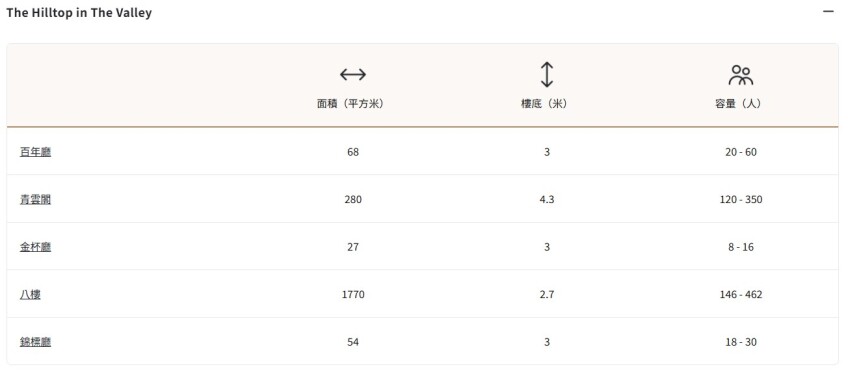
Task: Open the 青雲閣 venue link
Action: click(35, 200)
